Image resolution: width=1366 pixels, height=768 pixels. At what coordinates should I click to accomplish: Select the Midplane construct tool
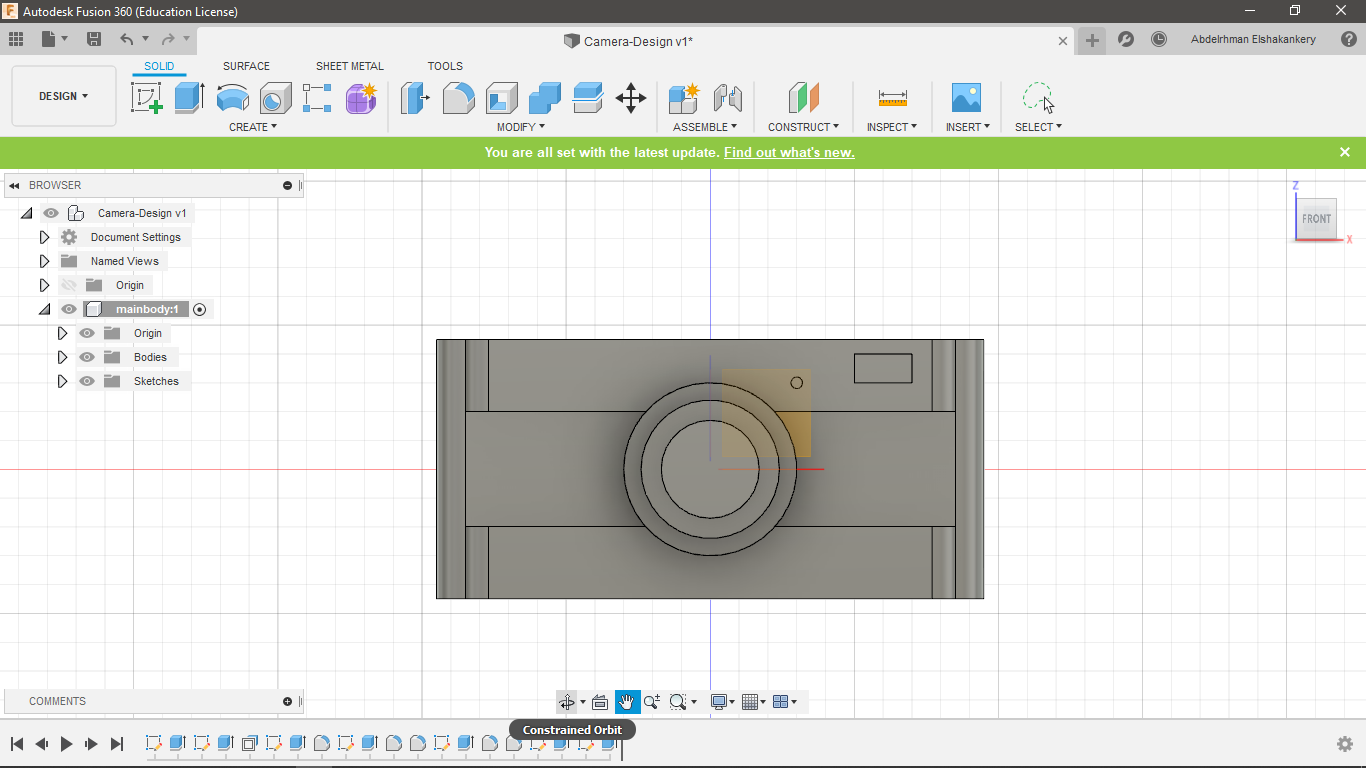coord(804,98)
